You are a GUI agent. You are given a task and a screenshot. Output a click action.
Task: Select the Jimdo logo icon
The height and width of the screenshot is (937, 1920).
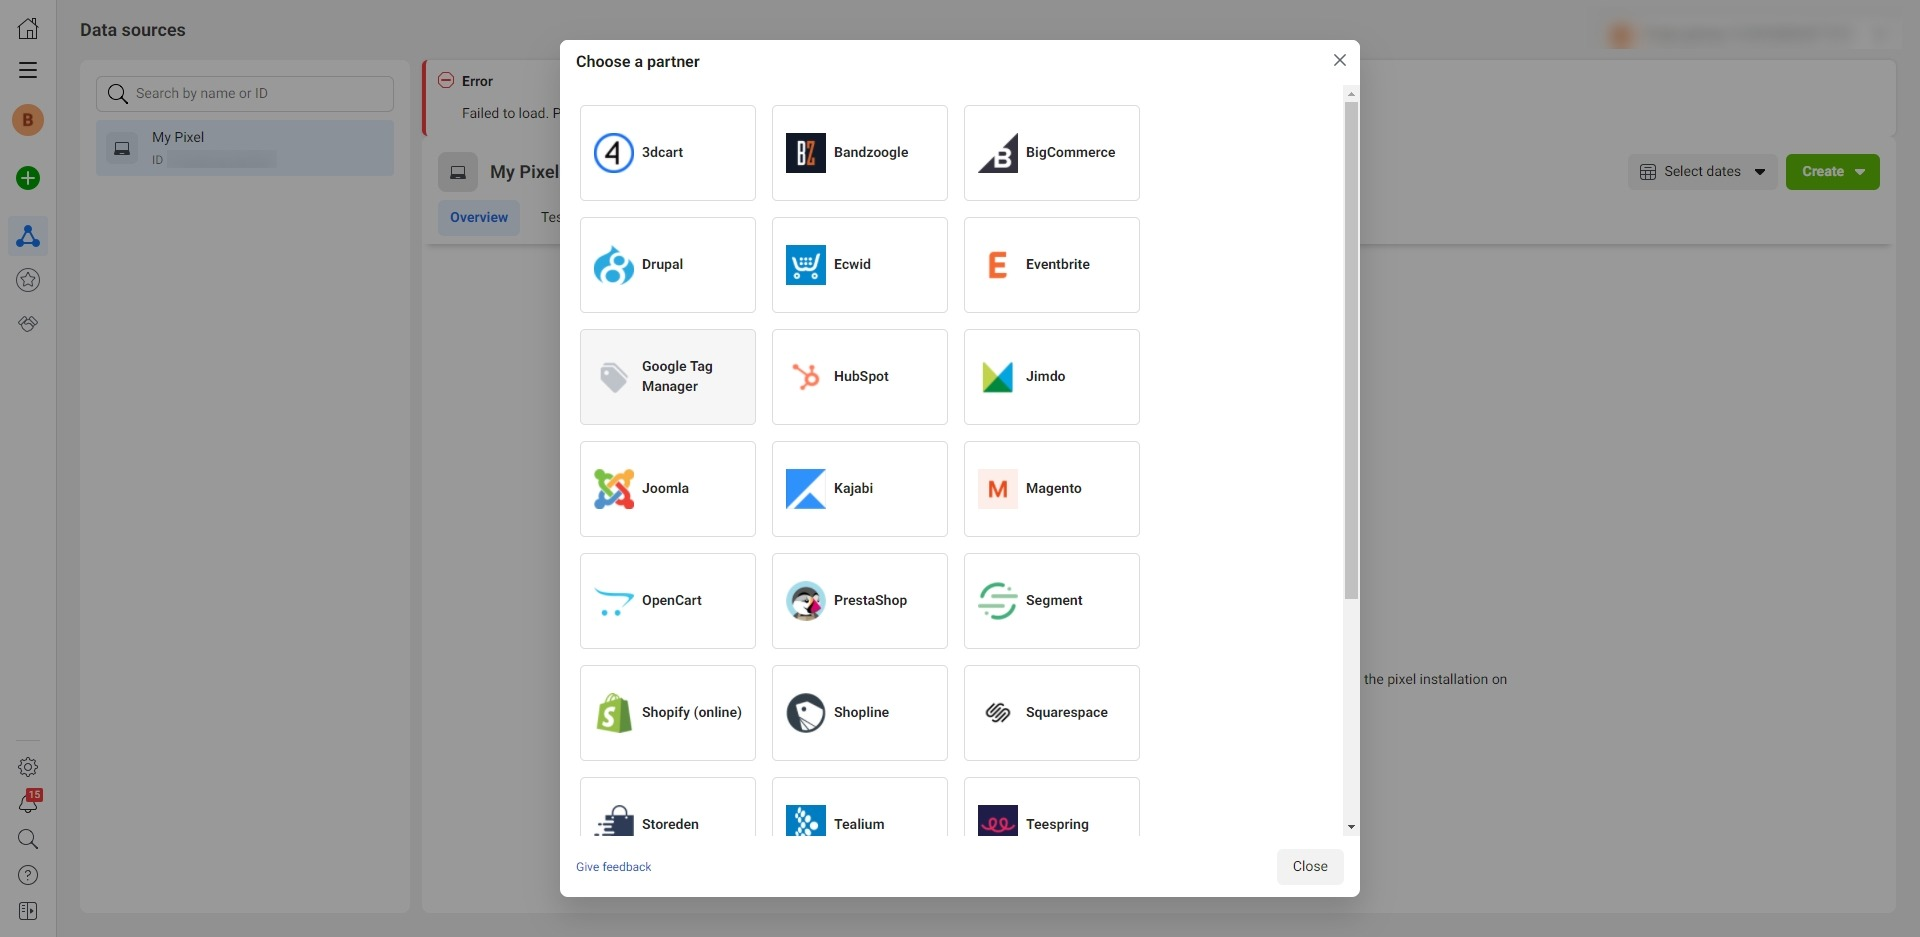point(997,377)
